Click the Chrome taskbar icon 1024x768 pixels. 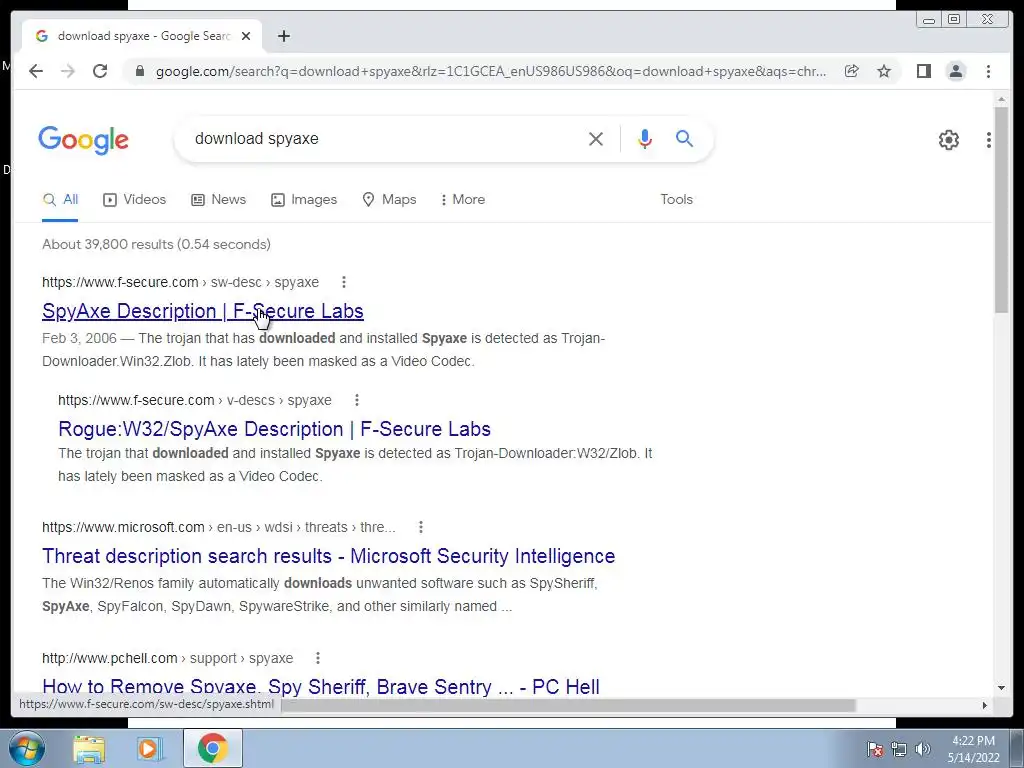pyautogui.click(x=212, y=748)
